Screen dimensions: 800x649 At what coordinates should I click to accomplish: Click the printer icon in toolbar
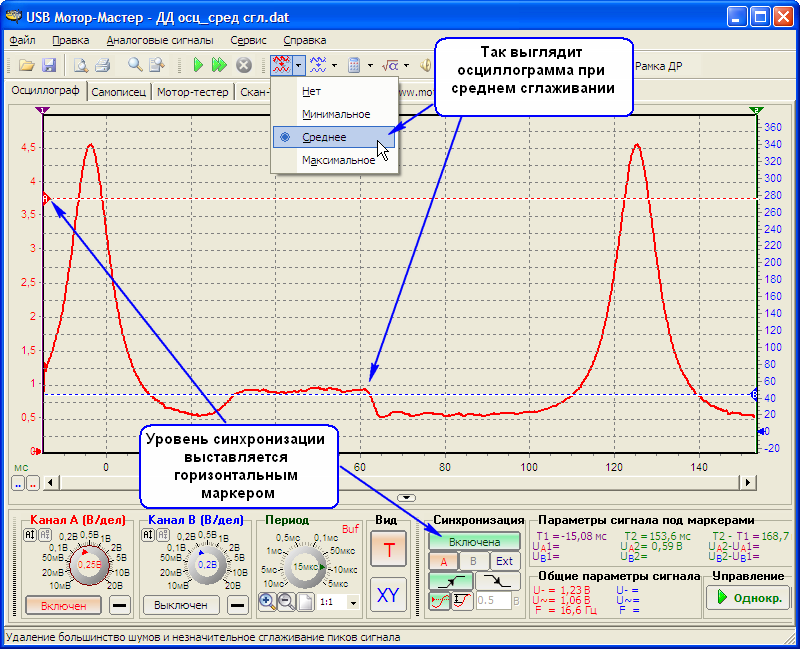102,65
